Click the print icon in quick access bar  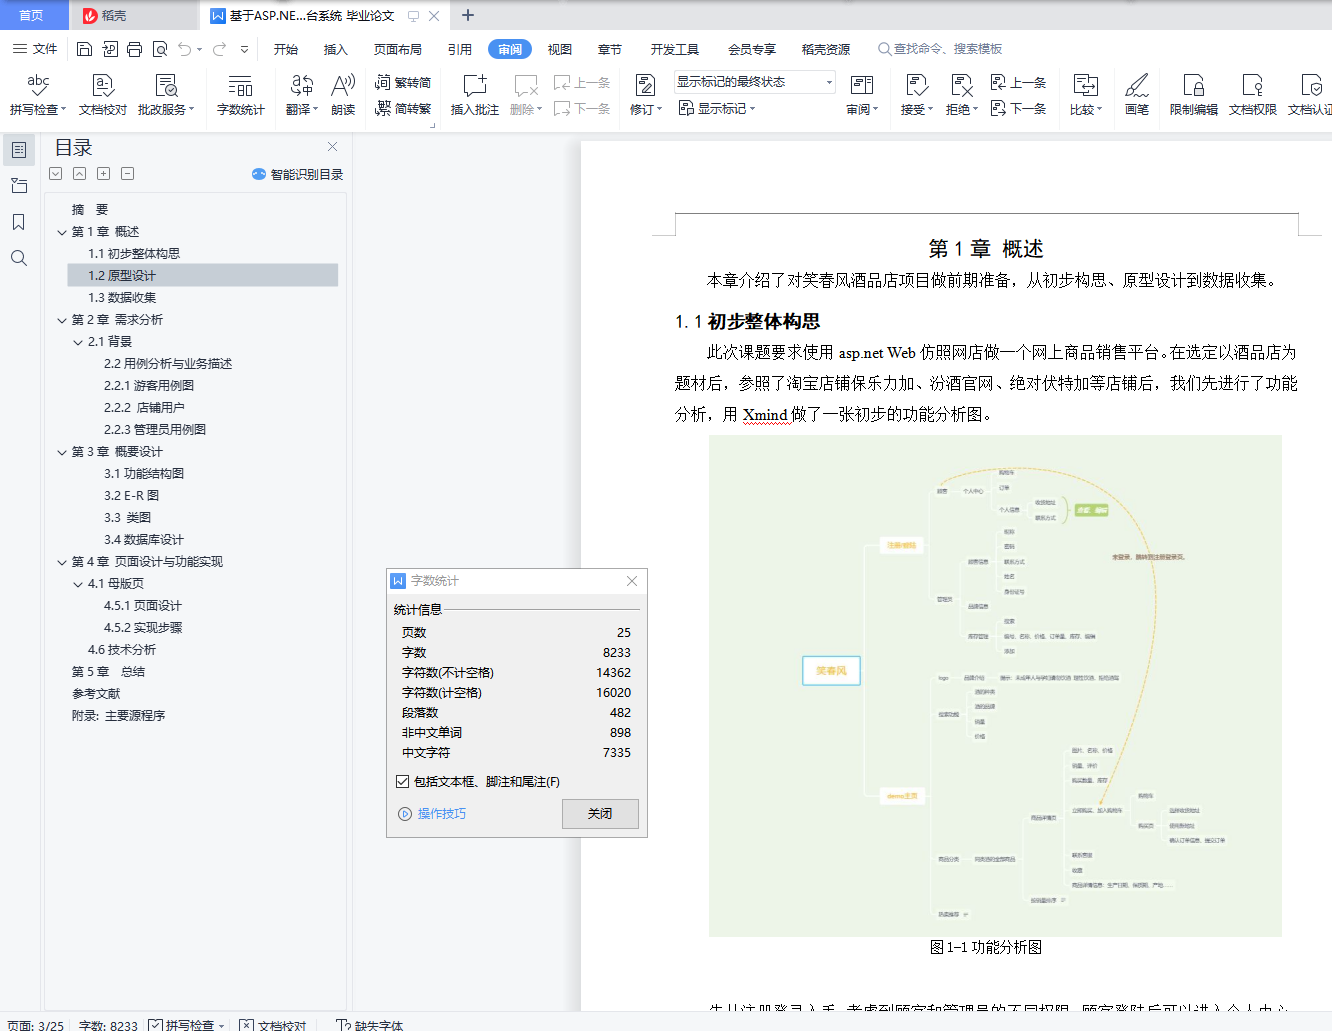[x=134, y=49]
